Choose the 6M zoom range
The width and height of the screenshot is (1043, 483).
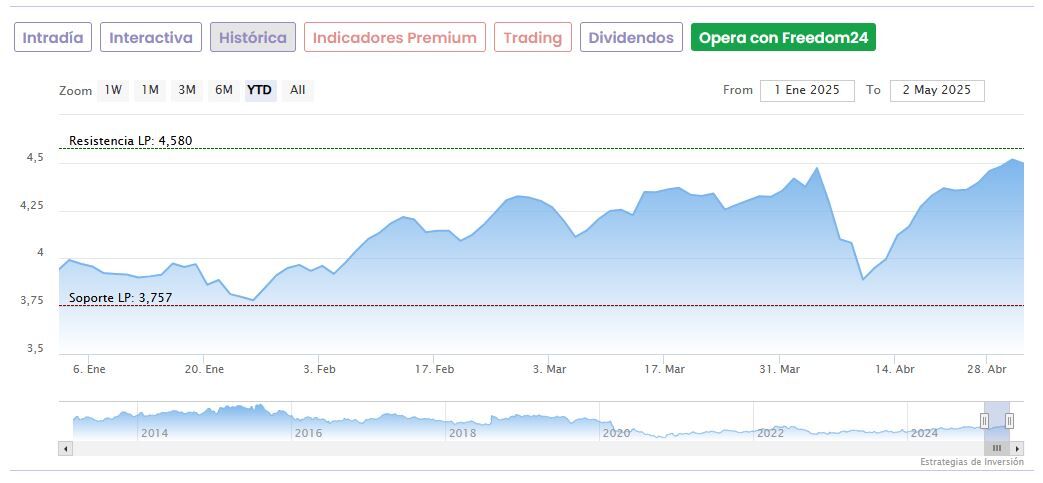[x=223, y=90]
